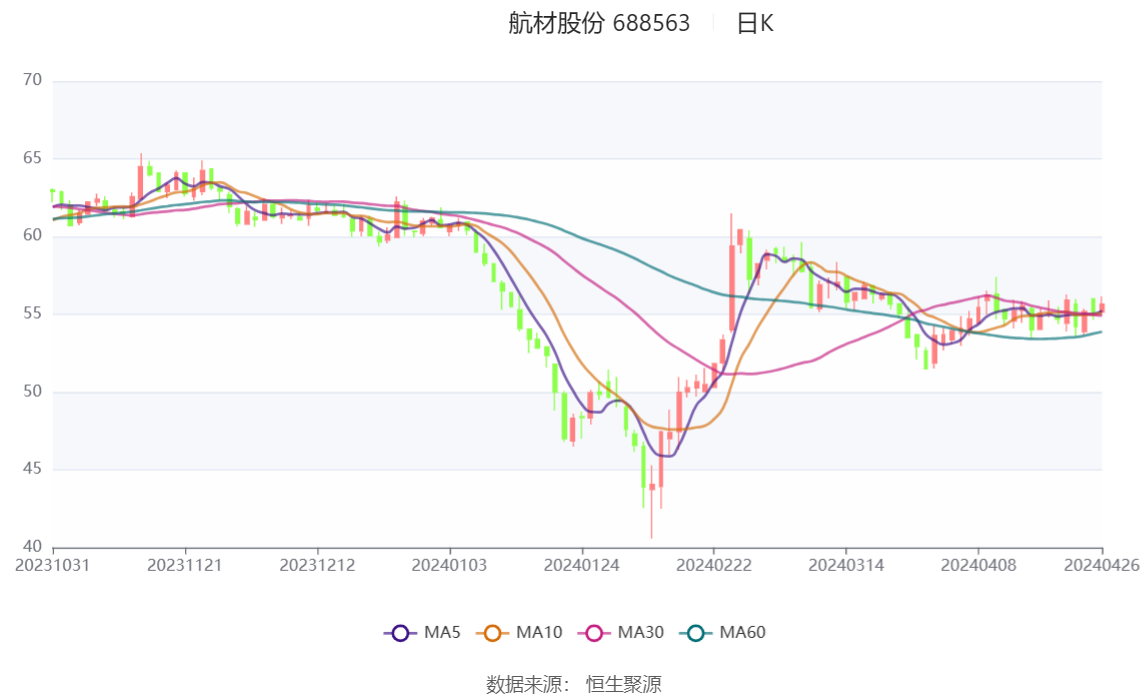This screenshot has height=699, width=1148.
Task: Click the 20240314 date axis label
Action: coord(846,566)
